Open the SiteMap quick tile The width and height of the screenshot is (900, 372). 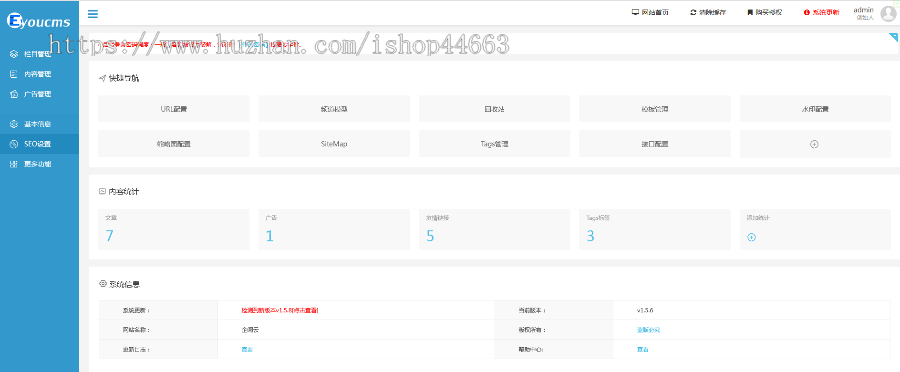pyautogui.click(x=334, y=144)
